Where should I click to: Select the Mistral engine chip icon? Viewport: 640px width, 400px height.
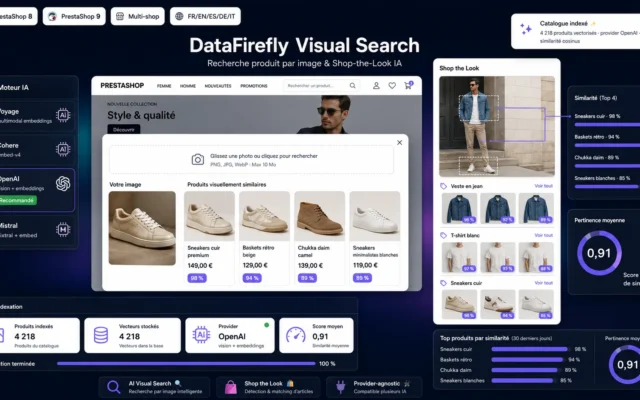63,230
